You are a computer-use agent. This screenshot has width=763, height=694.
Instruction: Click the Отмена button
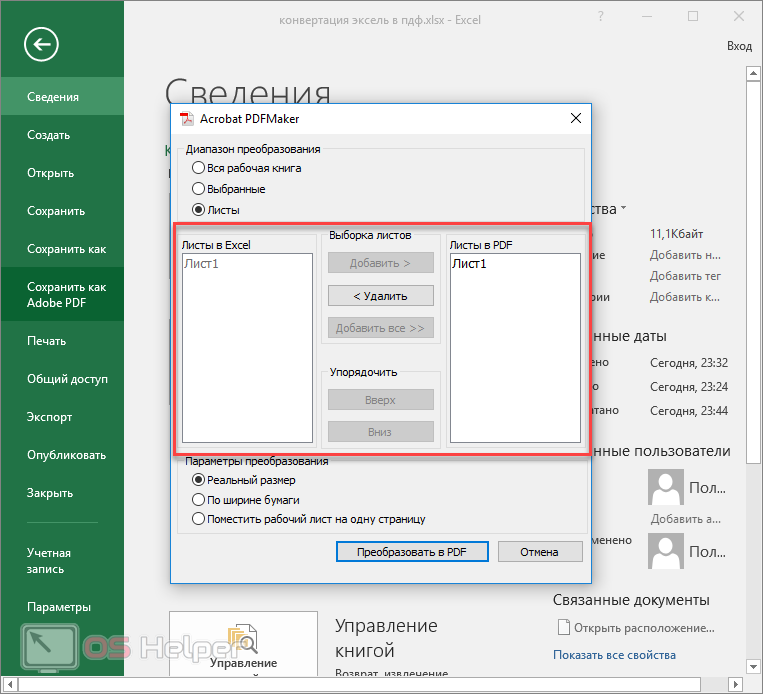click(540, 551)
